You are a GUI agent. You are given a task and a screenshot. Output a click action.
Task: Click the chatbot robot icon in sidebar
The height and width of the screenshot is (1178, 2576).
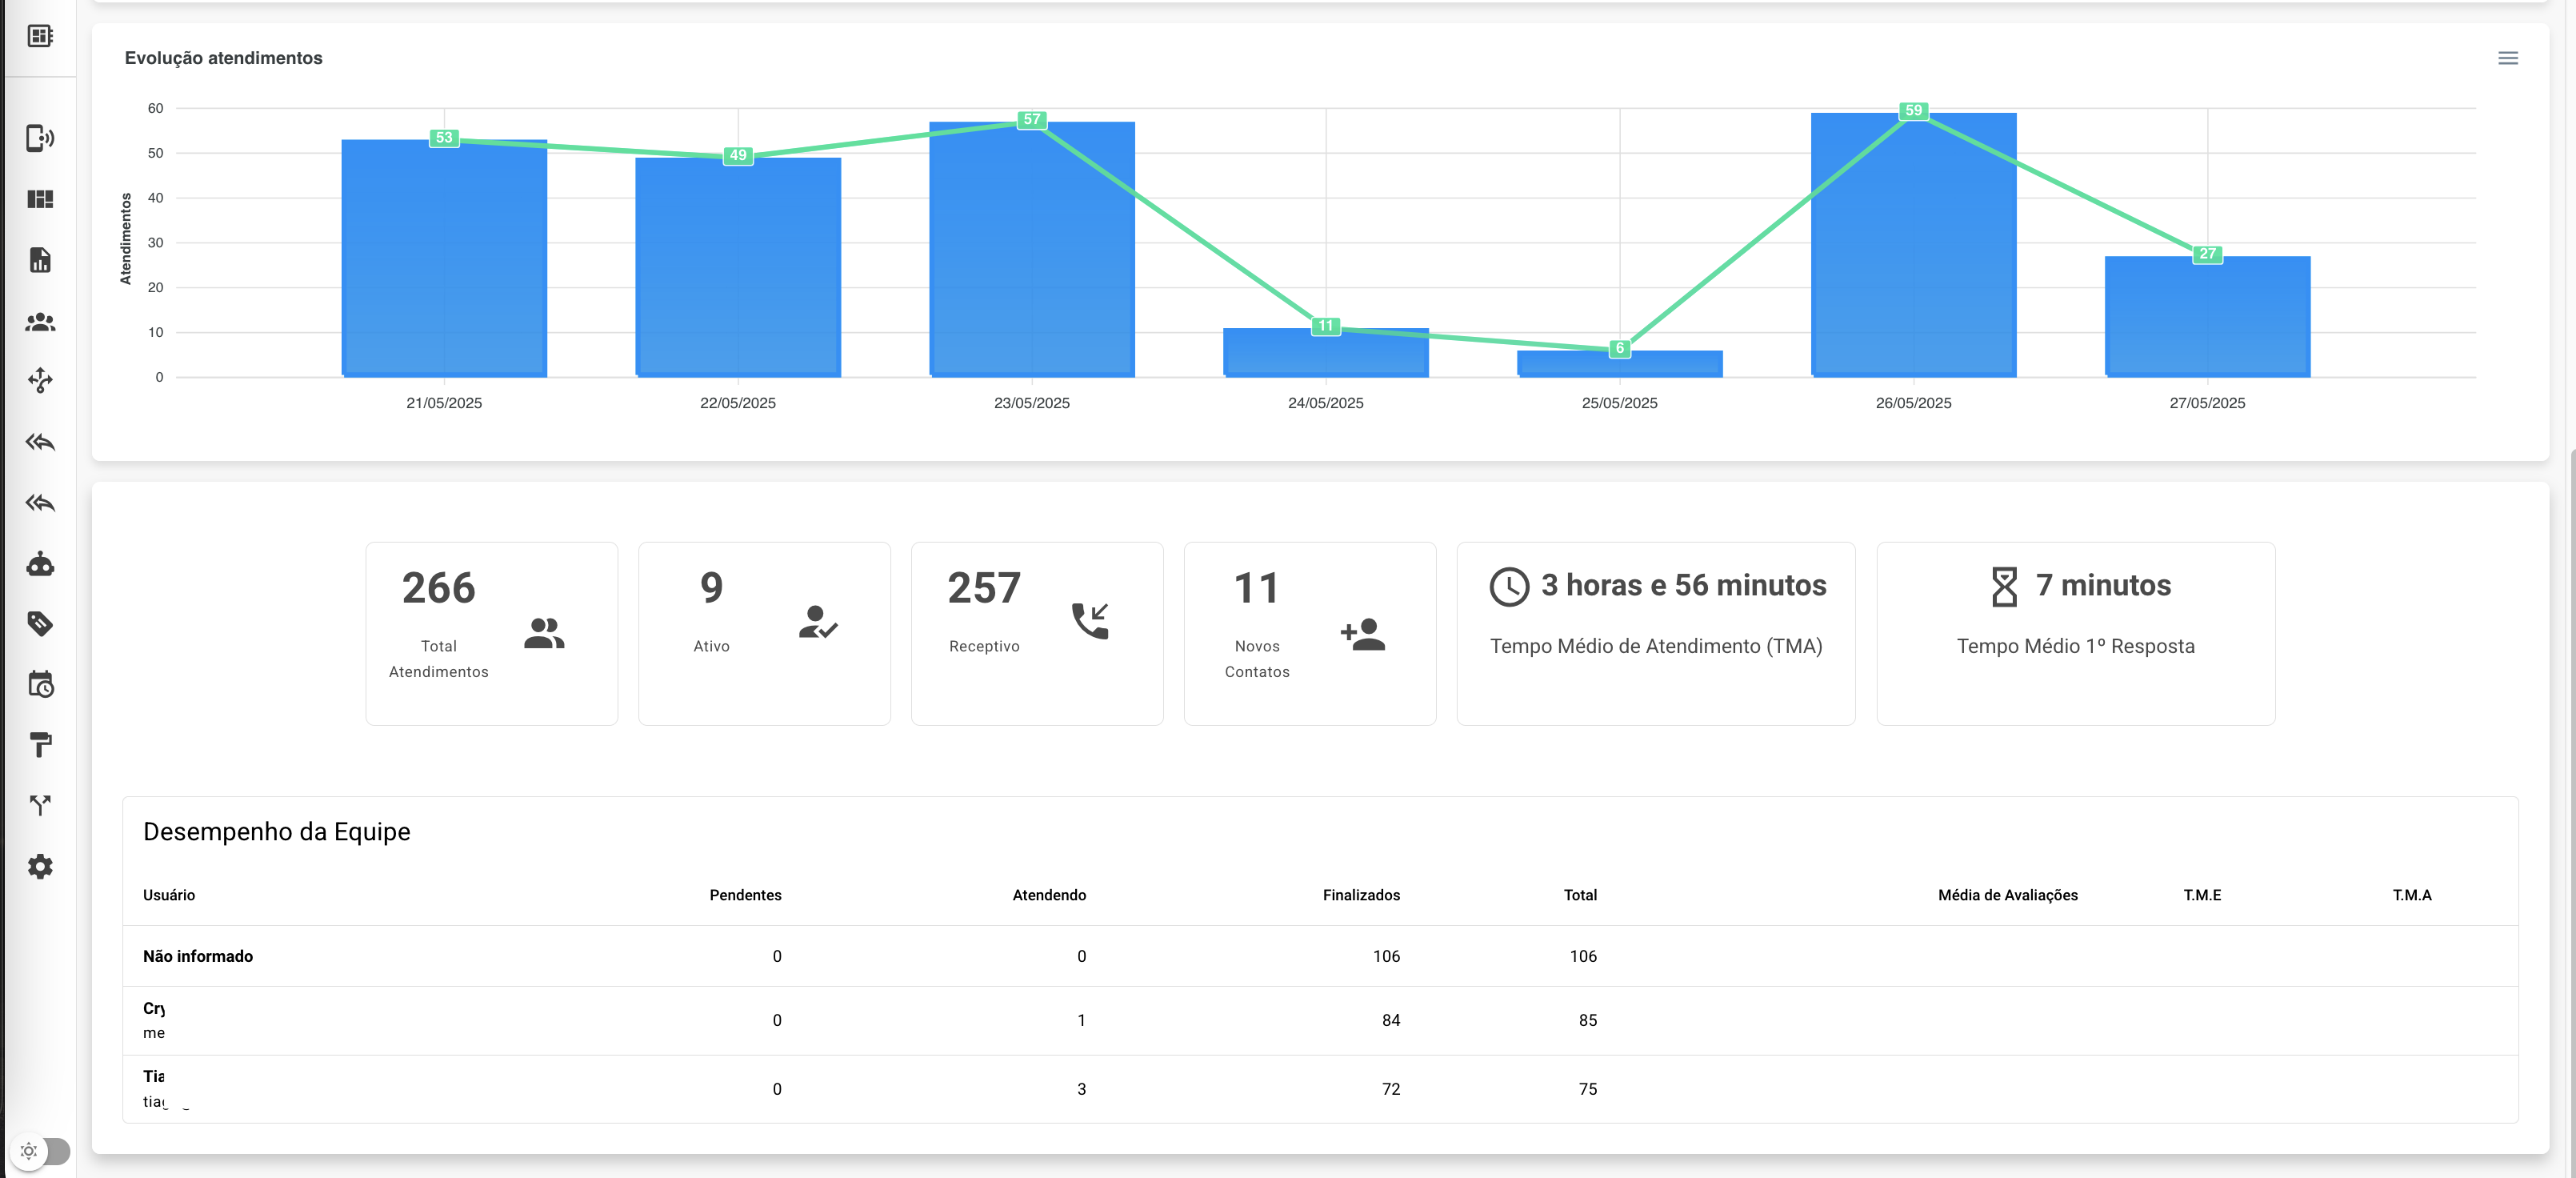[x=40, y=564]
